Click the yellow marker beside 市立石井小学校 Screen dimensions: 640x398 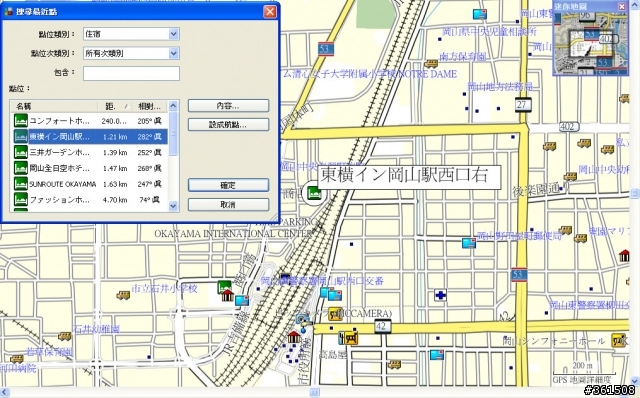pos(123,295)
